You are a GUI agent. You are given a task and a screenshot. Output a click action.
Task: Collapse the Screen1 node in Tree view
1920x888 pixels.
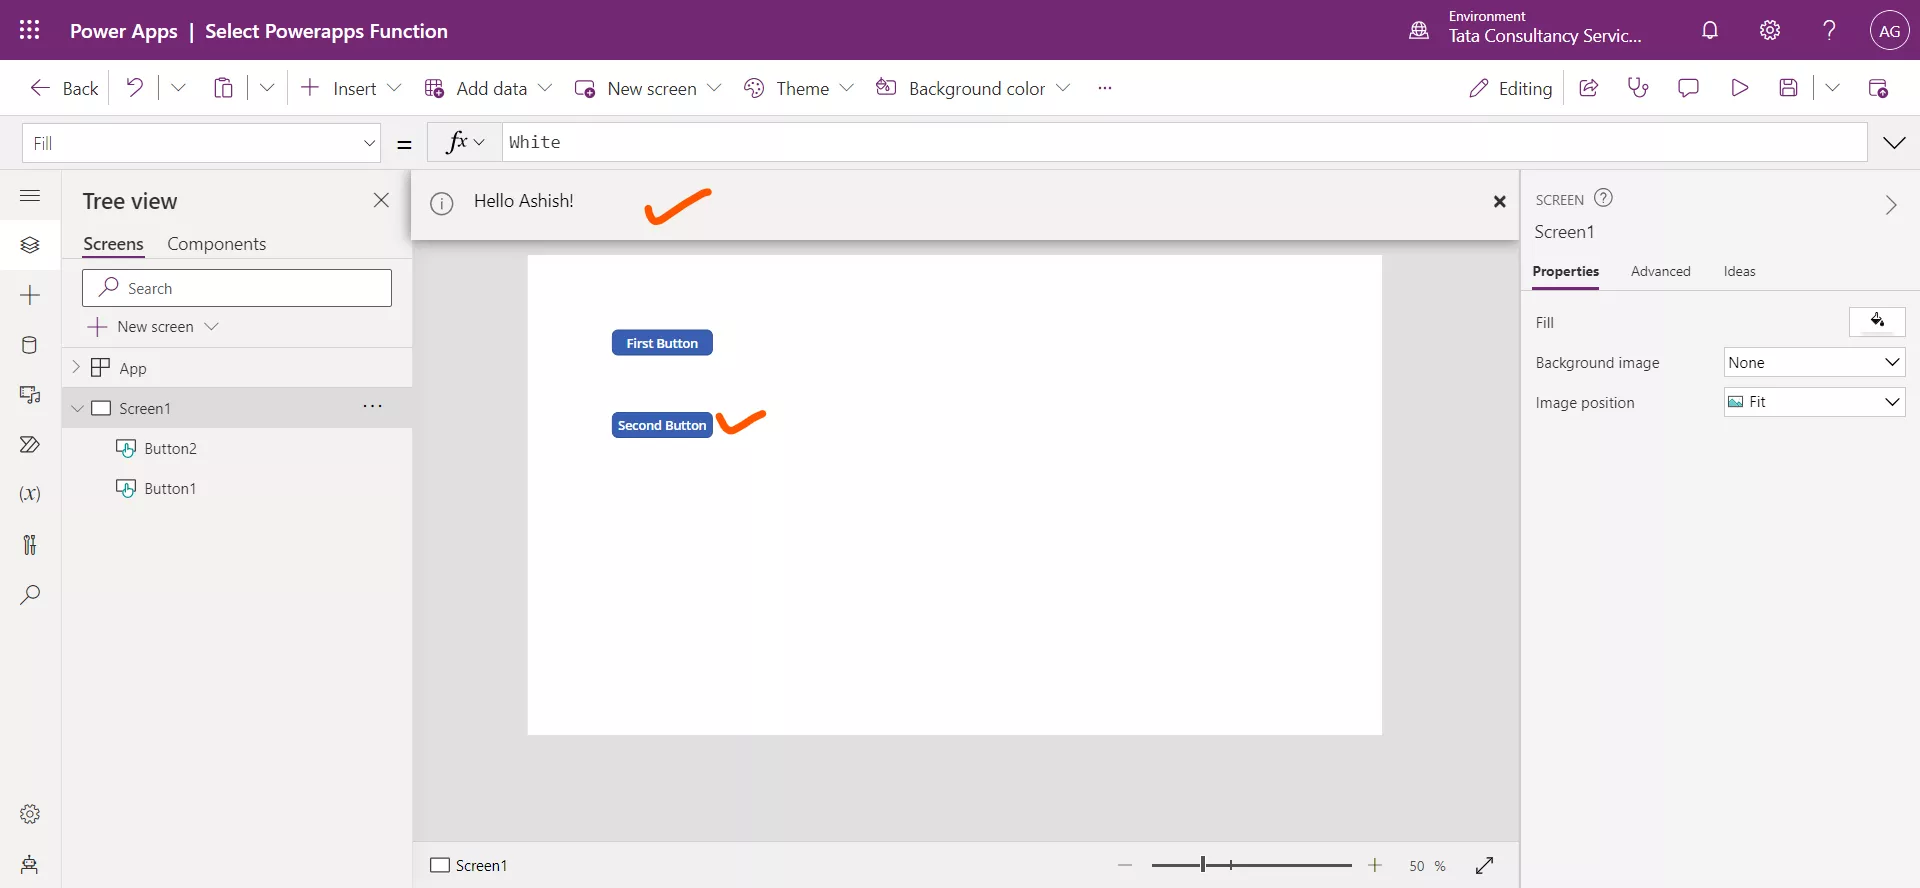tap(77, 408)
